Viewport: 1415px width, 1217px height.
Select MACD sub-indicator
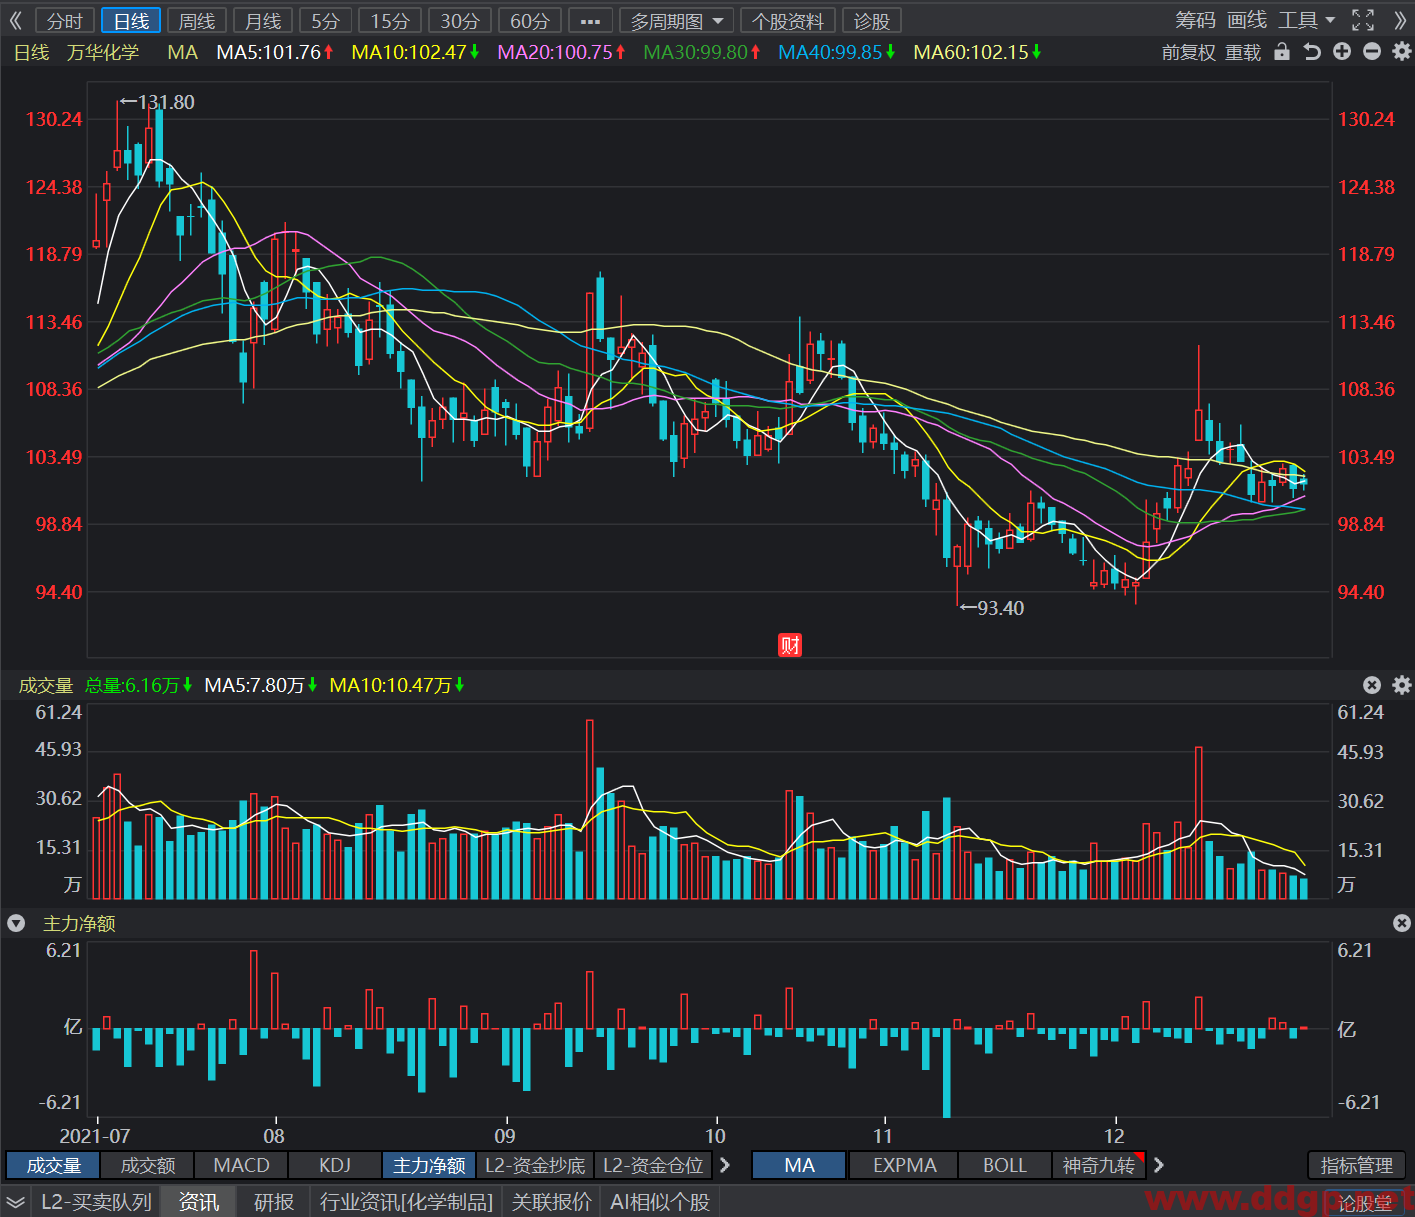[x=242, y=1165]
